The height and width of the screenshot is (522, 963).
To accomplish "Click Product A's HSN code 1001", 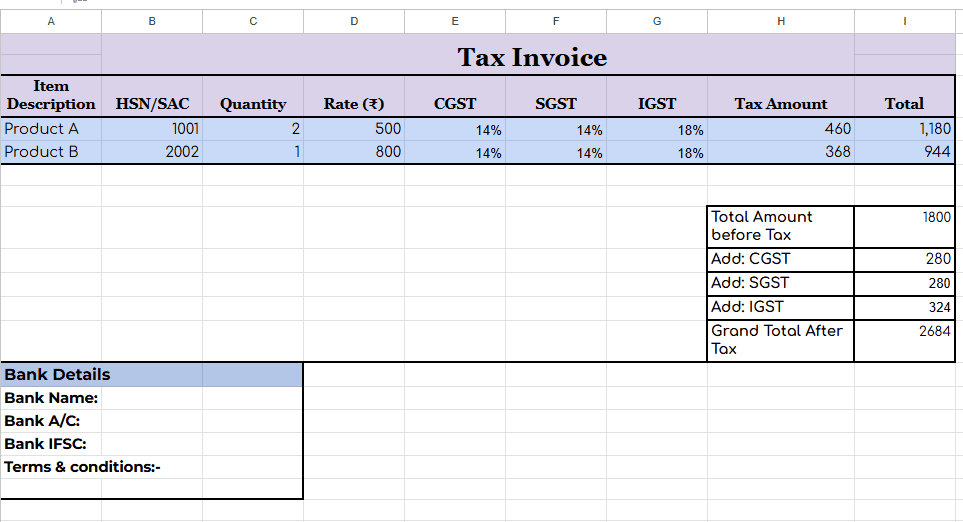I will (152, 129).
